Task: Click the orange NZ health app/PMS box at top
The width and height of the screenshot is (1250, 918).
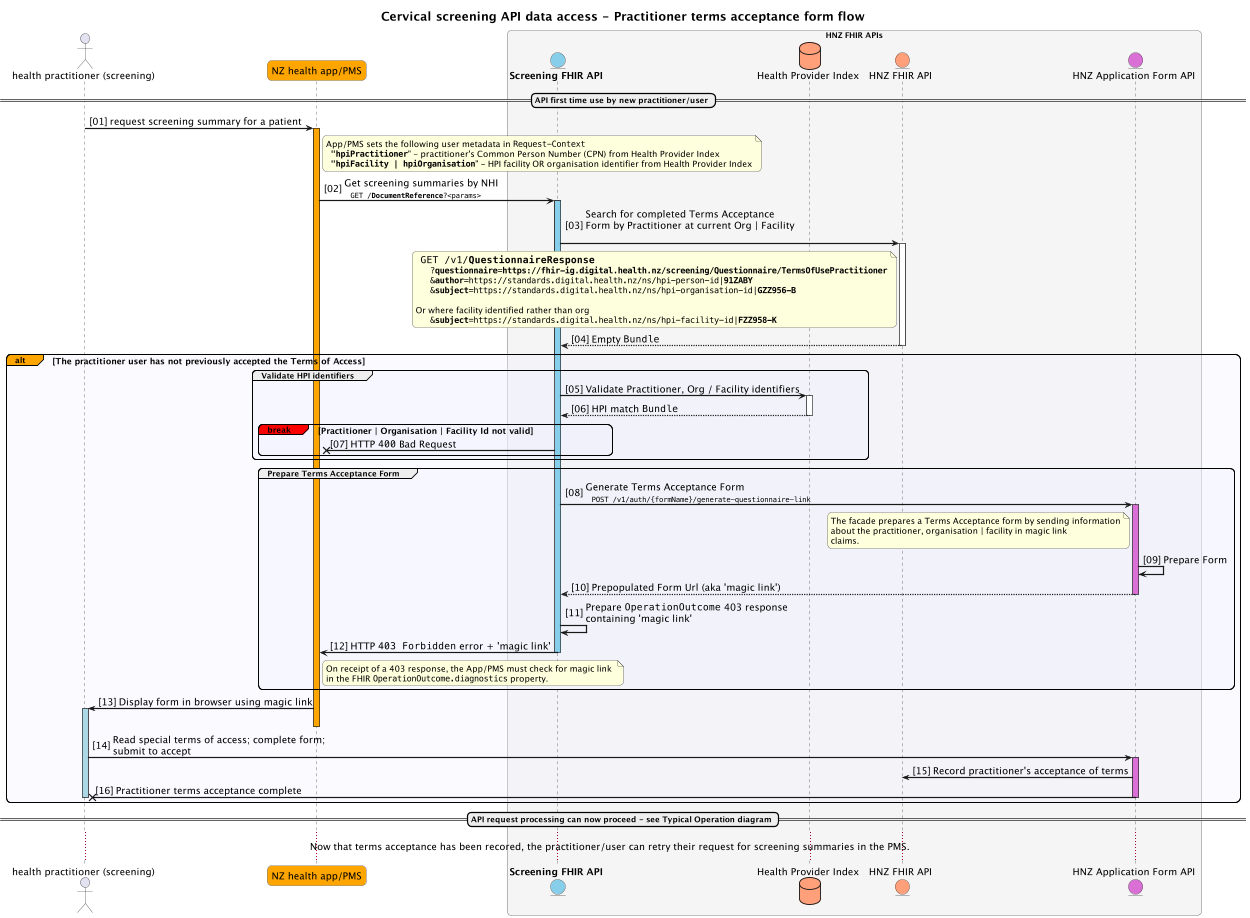Action: 316,70
